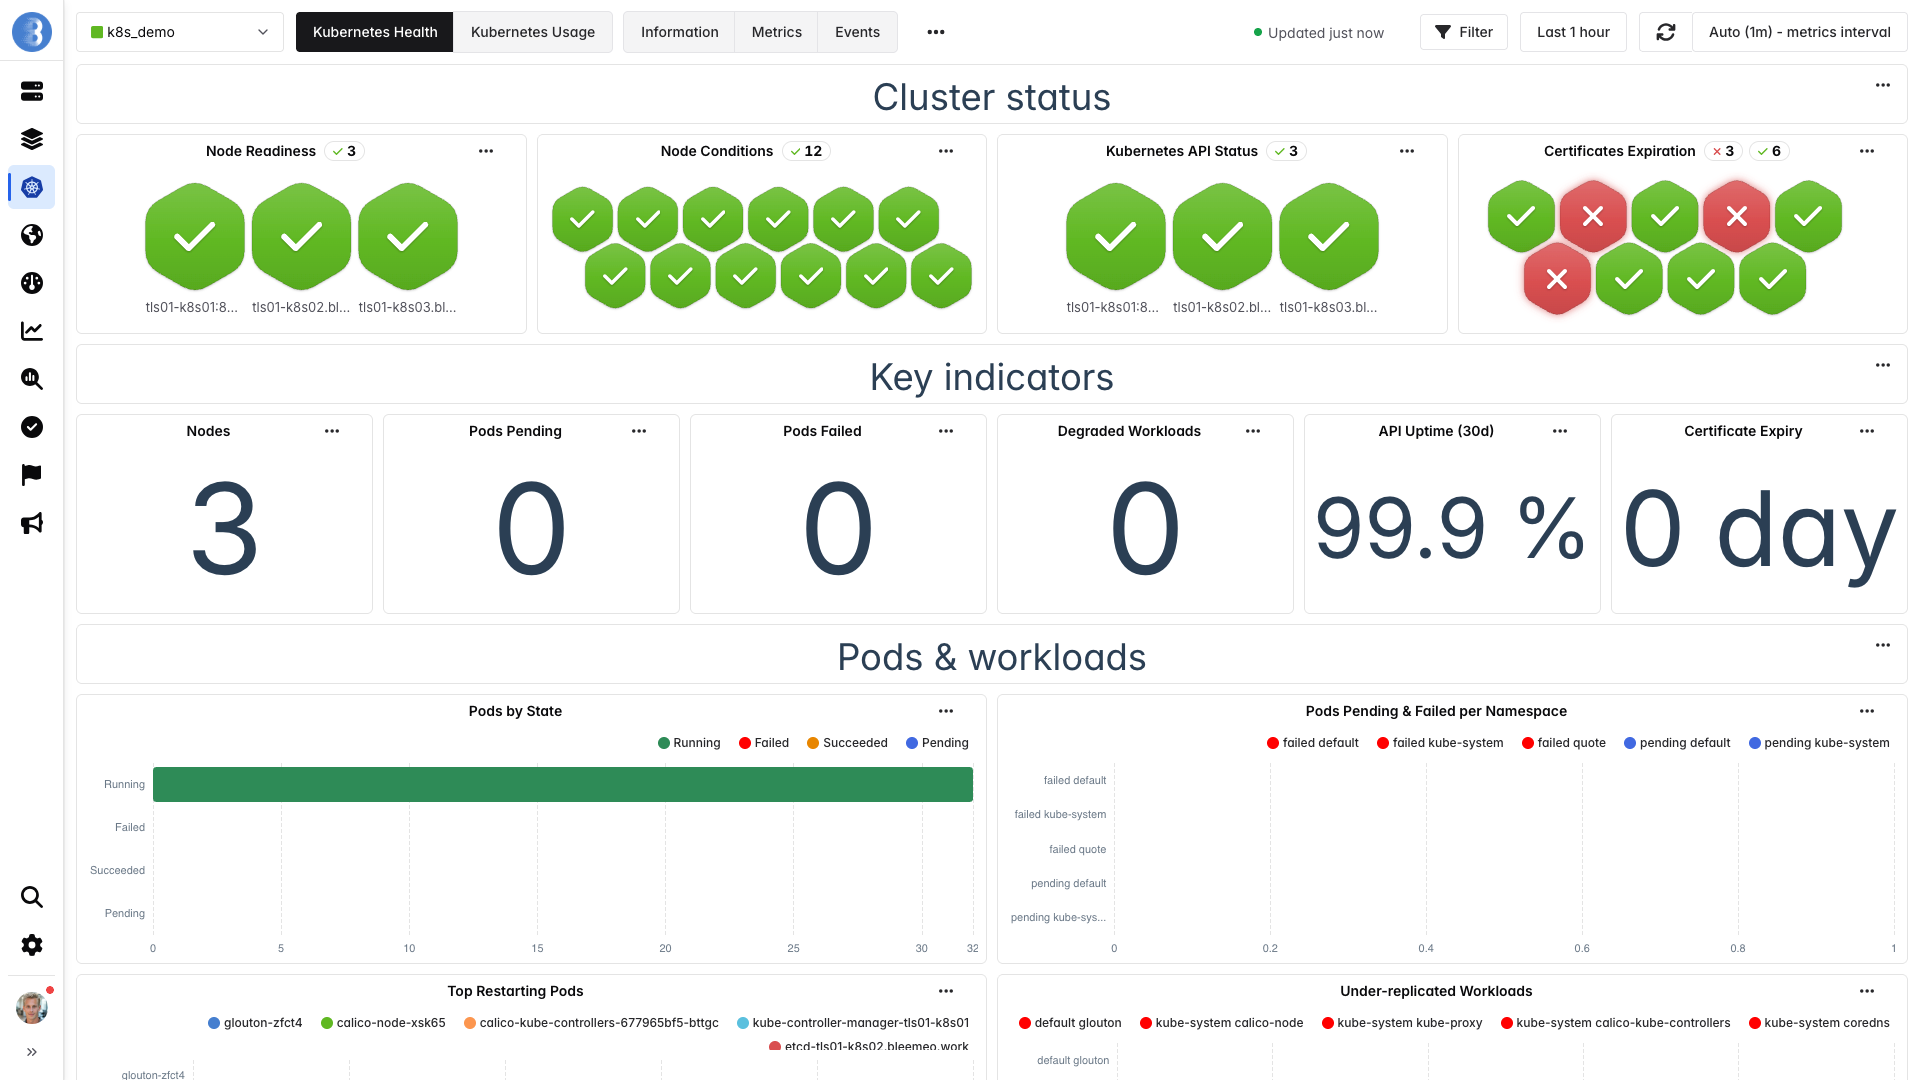This screenshot has width=1920, height=1080.
Task: Open the Metrics tab
Action: (x=777, y=32)
